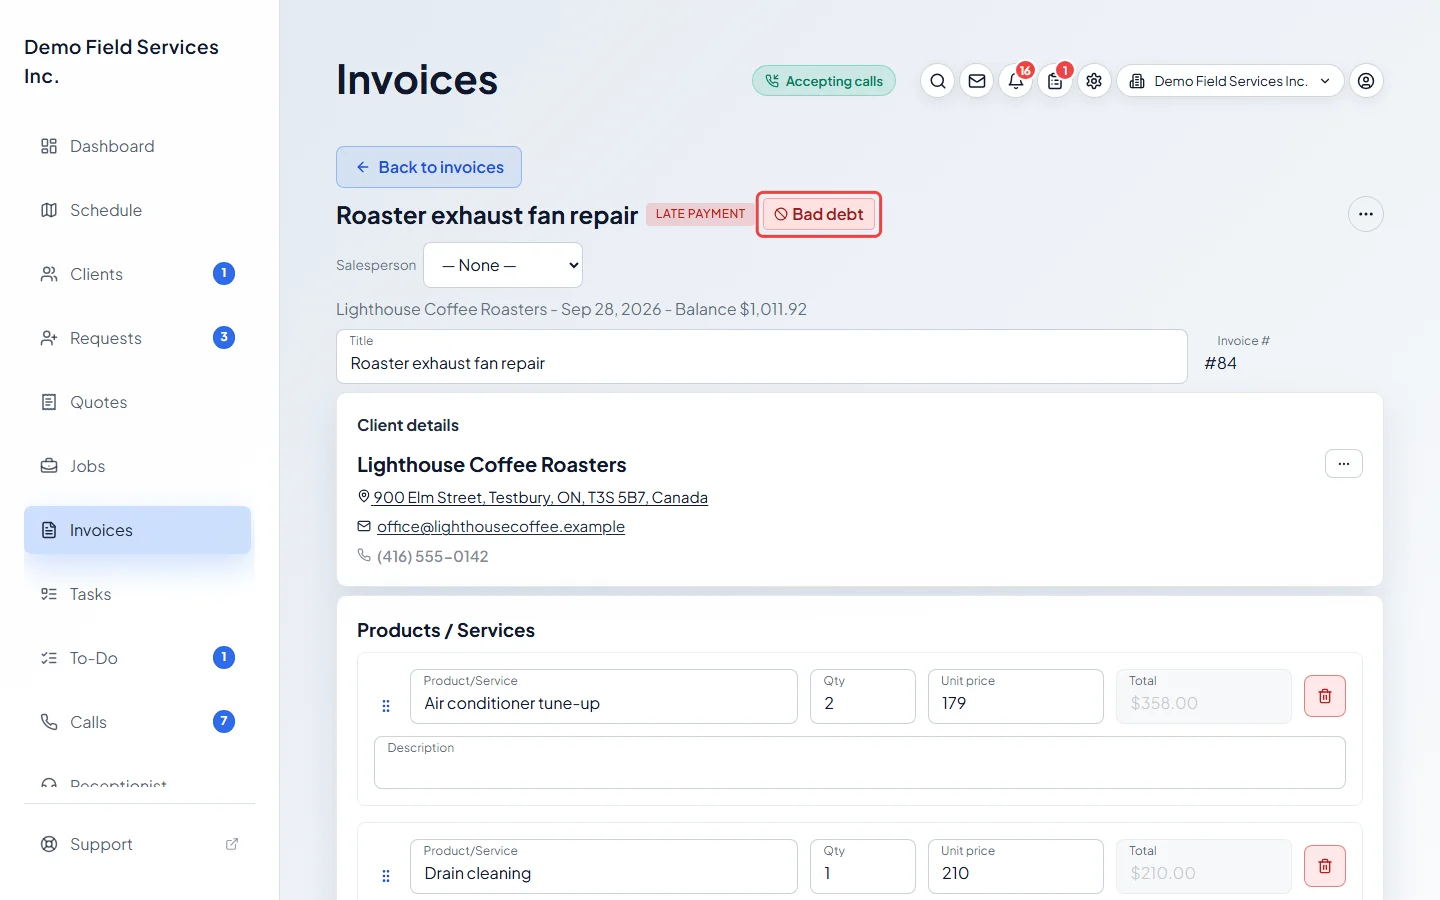The width and height of the screenshot is (1440, 900).
Task: Grab the drag handle for Air conditioner tune-up
Action: click(386, 706)
